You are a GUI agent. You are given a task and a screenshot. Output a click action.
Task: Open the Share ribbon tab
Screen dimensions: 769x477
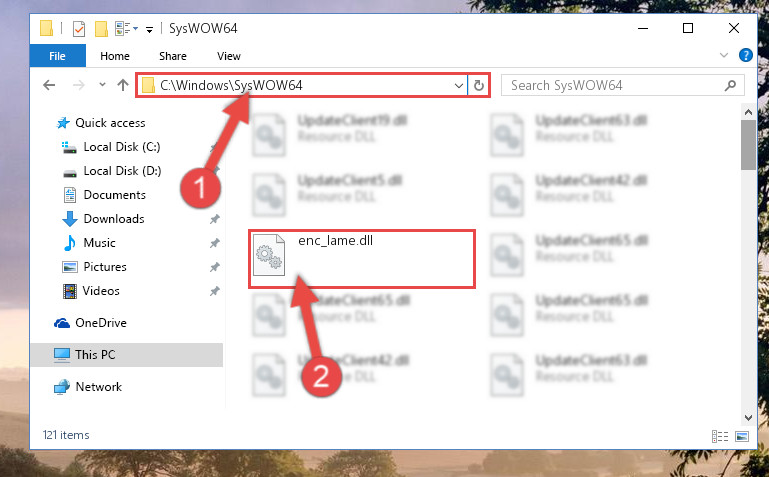pyautogui.click(x=173, y=56)
